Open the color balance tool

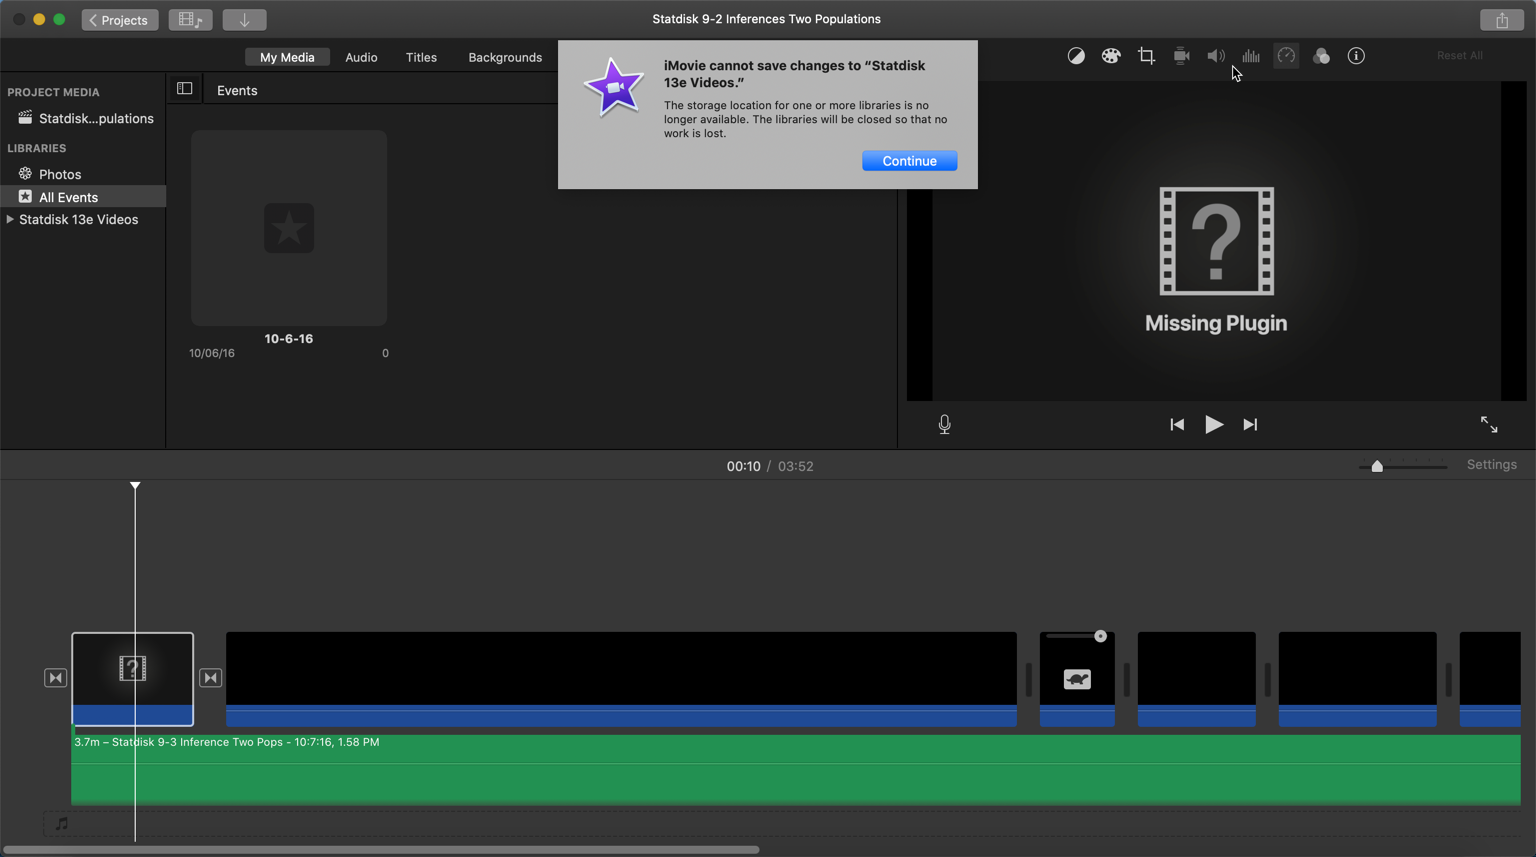(1076, 56)
